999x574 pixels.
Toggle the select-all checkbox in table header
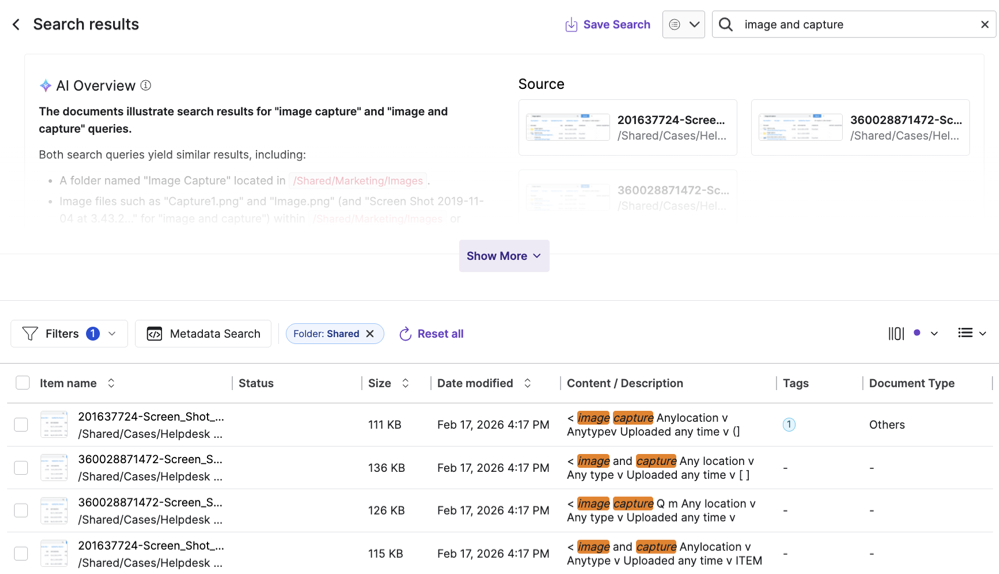(23, 383)
